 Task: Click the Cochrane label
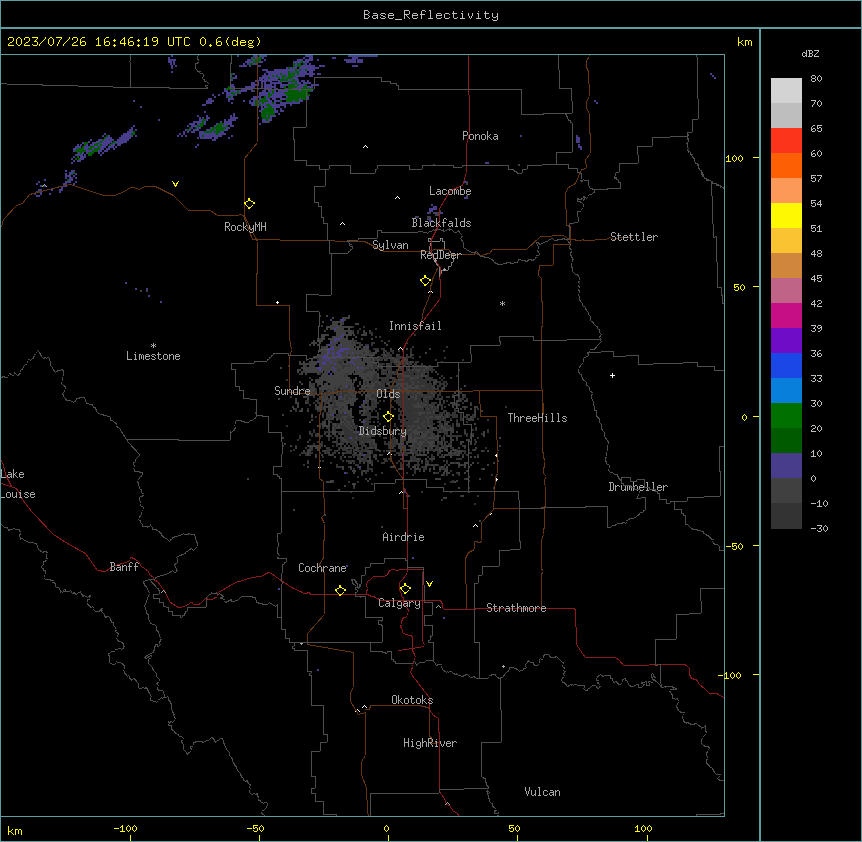(322, 568)
